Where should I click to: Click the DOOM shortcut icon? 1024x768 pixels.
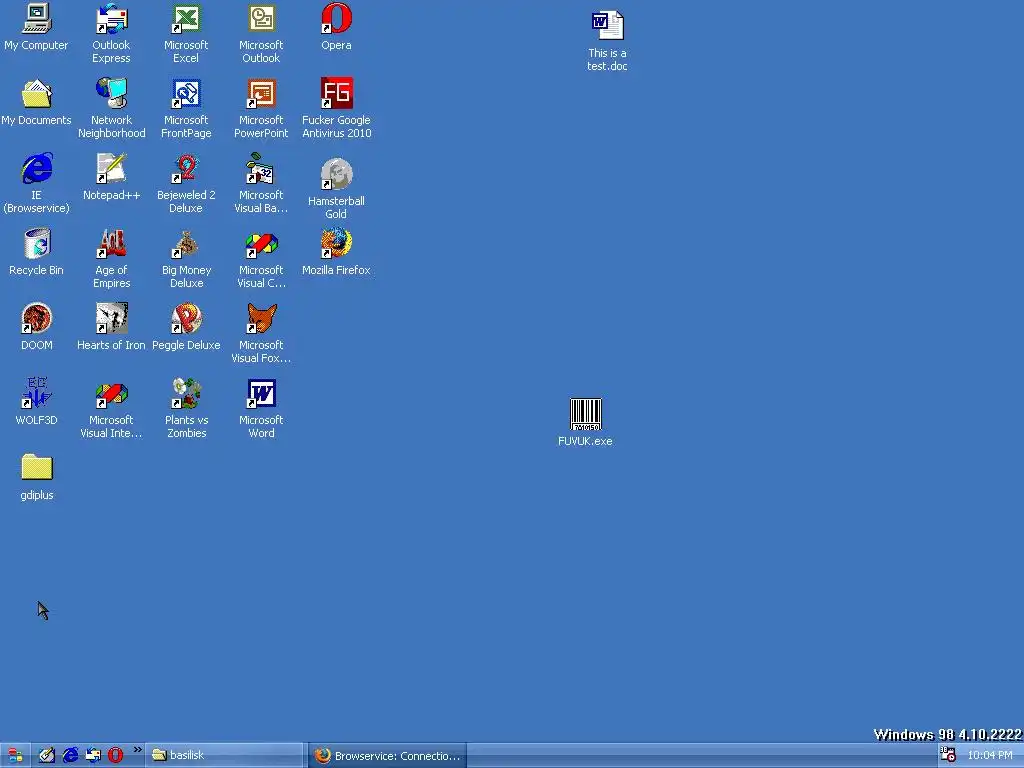click(x=37, y=319)
